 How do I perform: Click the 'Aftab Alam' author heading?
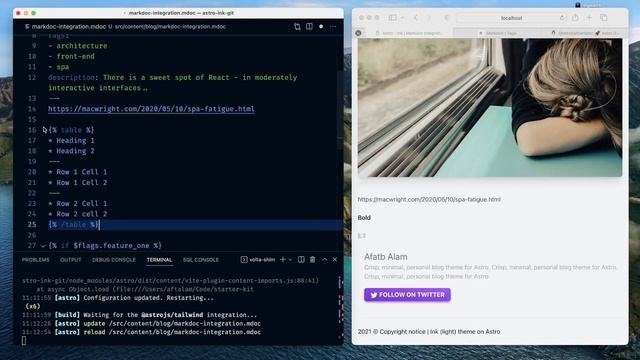[x=386, y=257]
